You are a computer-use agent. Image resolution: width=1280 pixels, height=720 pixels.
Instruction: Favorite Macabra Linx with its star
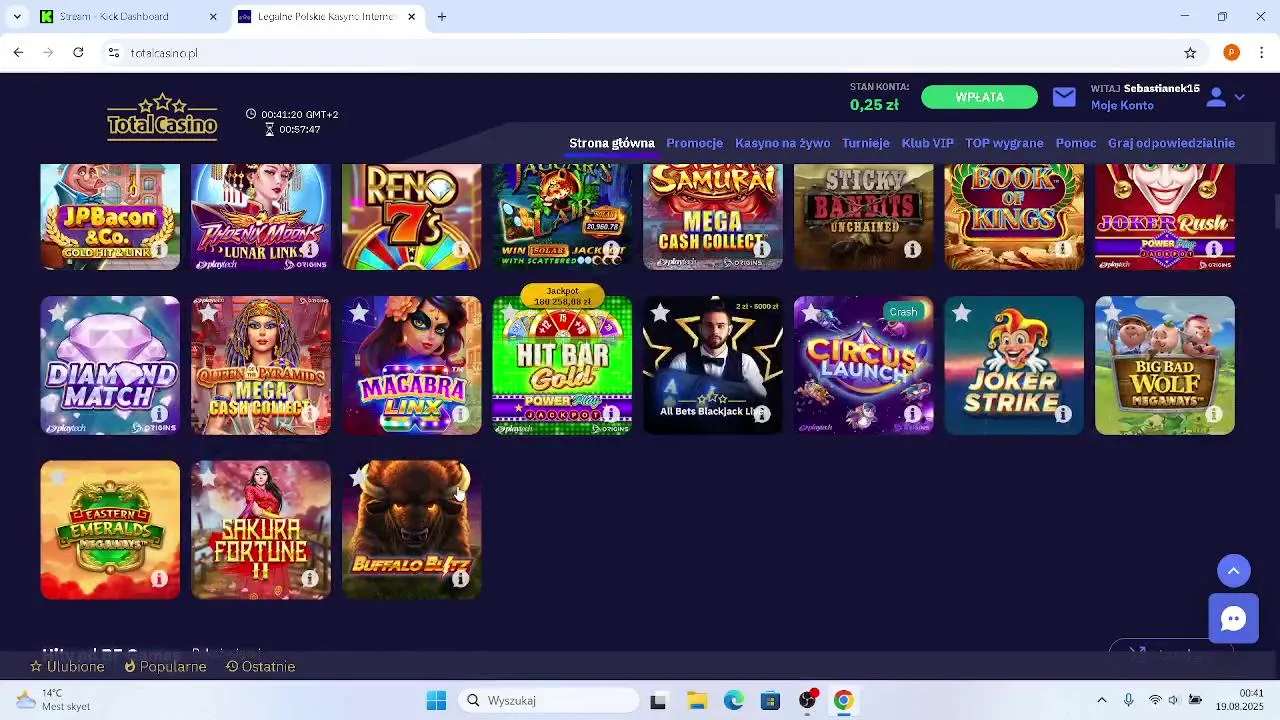click(359, 314)
